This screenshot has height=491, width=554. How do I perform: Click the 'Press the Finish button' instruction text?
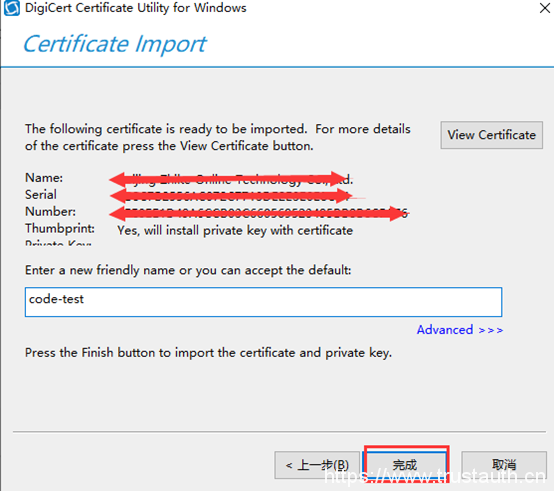(x=208, y=353)
